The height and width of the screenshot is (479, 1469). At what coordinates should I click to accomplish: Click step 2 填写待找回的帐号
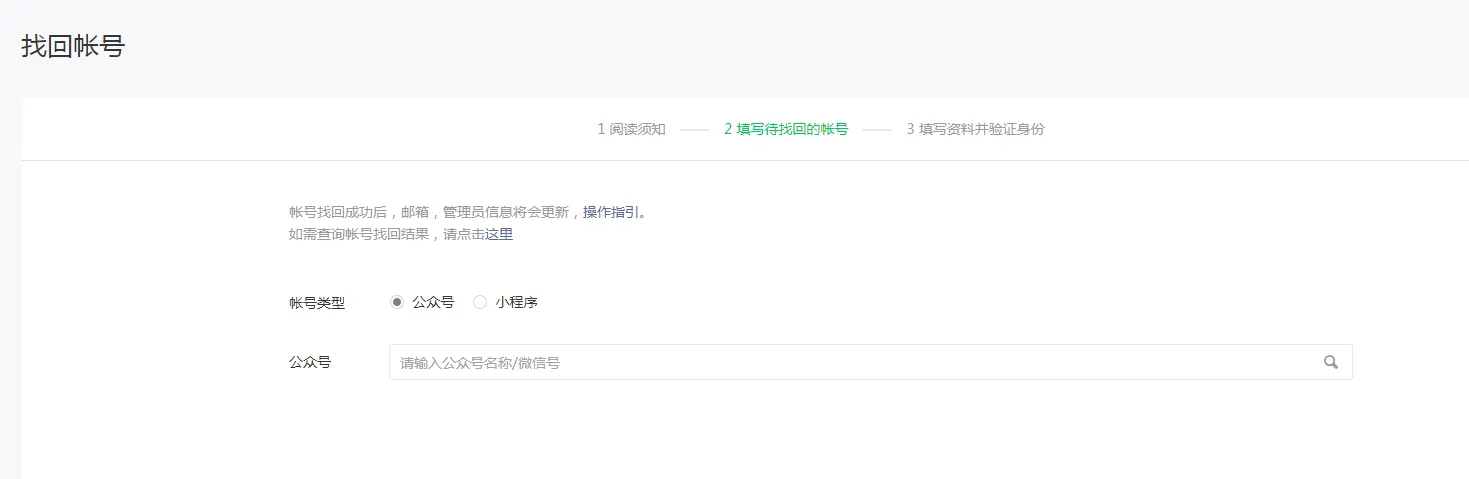click(x=786, y=129)
